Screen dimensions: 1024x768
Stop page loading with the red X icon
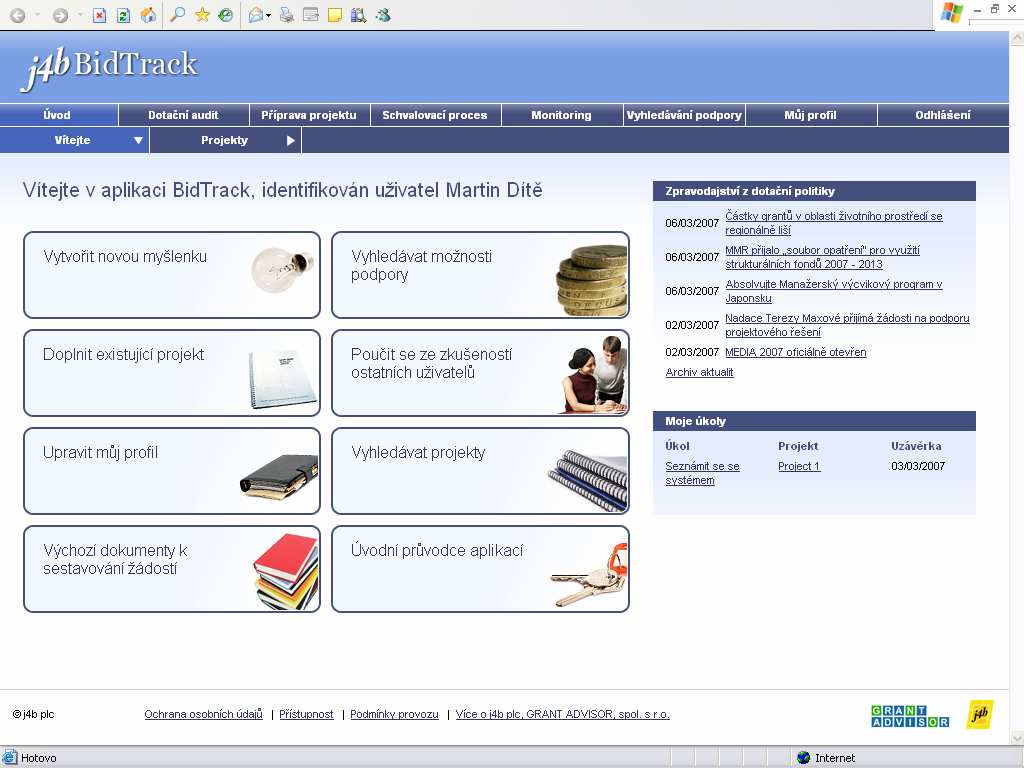(99, 15)
